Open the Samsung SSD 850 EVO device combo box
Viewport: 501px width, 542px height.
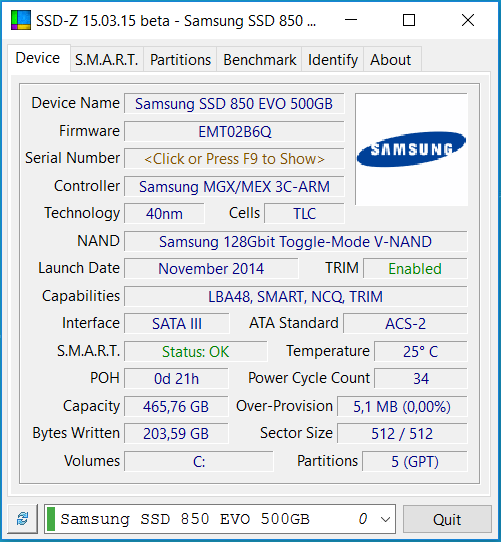220,519
